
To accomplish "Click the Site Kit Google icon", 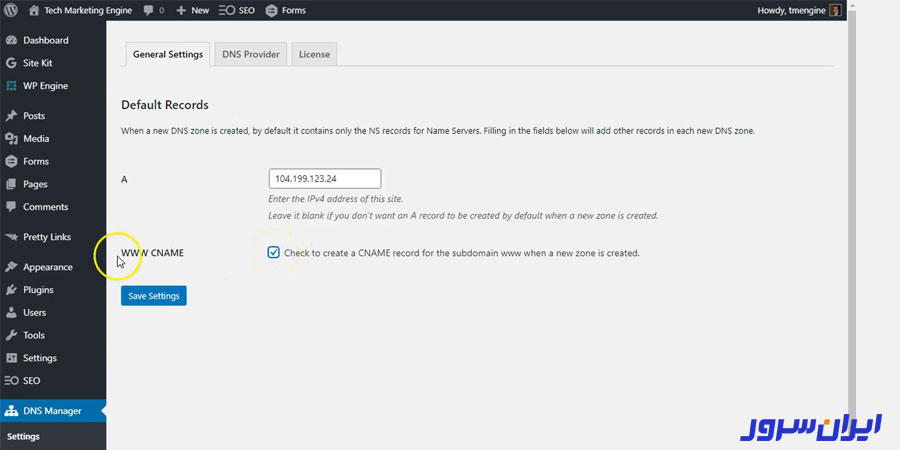I will (11, 63).
